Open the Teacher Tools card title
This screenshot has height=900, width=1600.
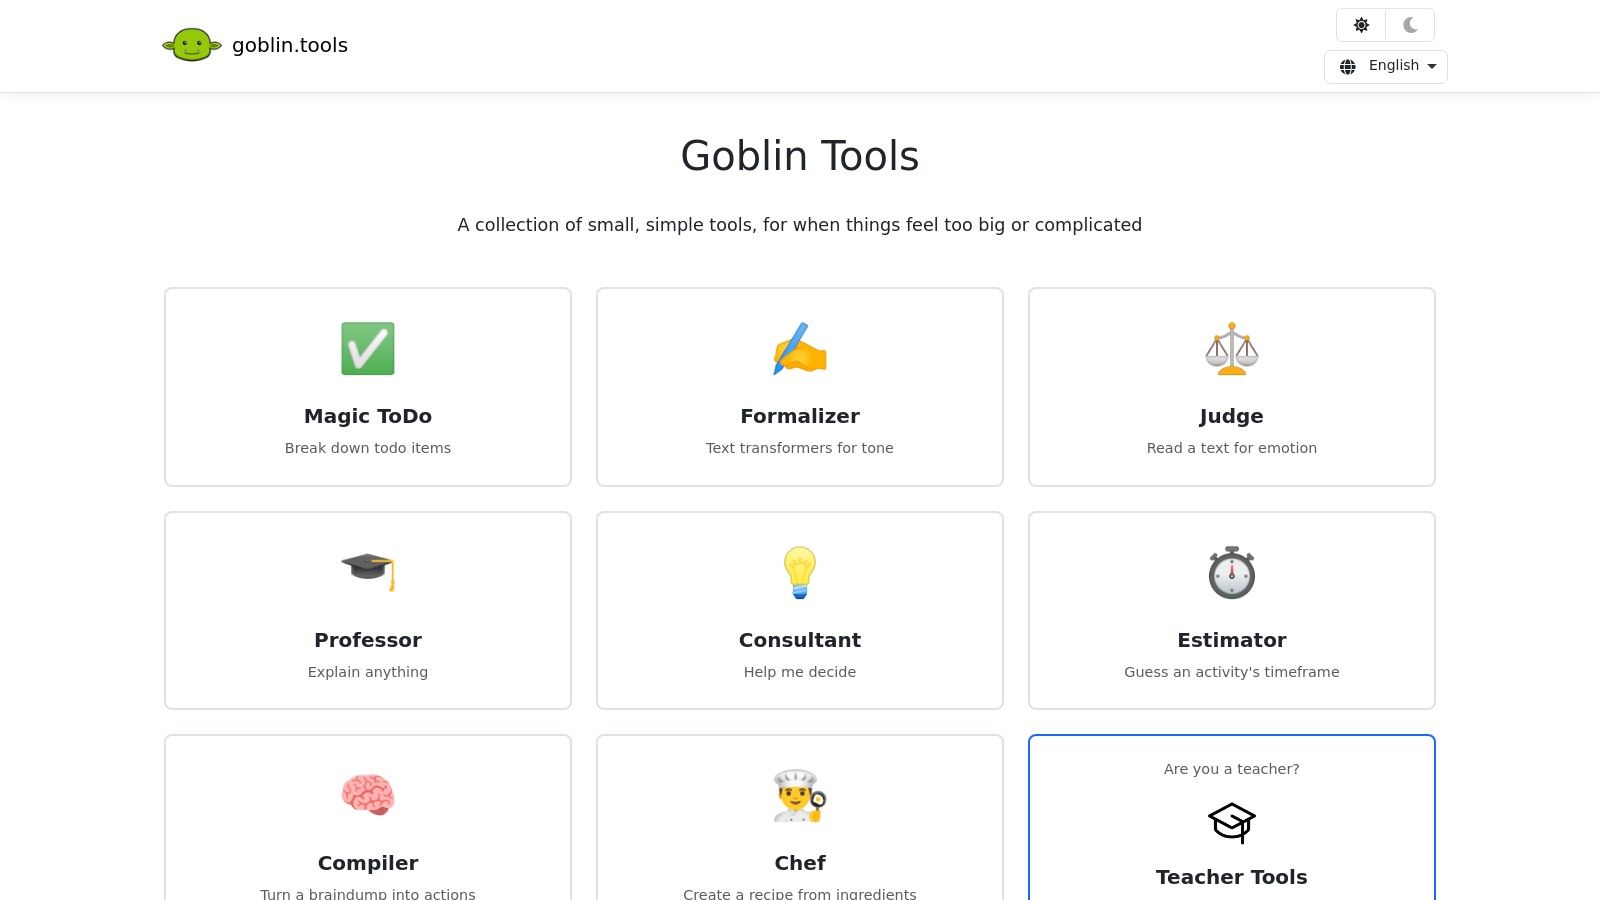pyautogui.click(x=1232, y=877)
